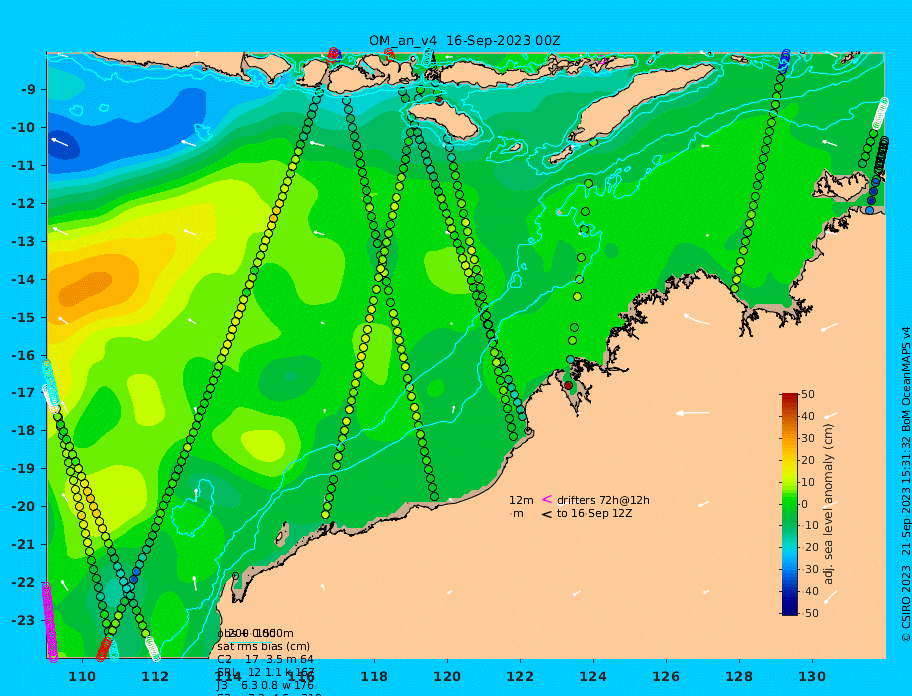Click the color bar label 30
Image resolution: width=912 pixels, height=696 pixels.
tap(808, 438)
